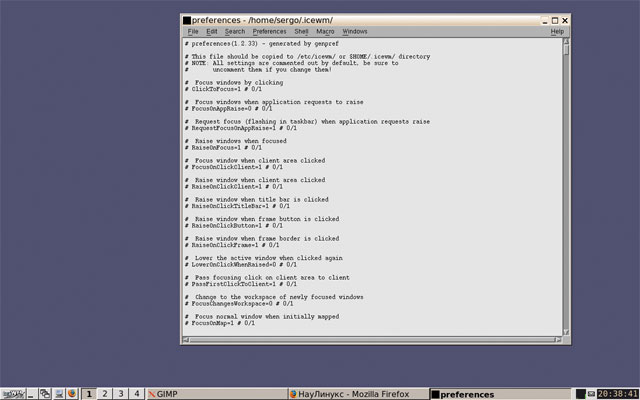Minimize the preferences editor window
Viewport: 640px width, 400px height.
point(545,20)
